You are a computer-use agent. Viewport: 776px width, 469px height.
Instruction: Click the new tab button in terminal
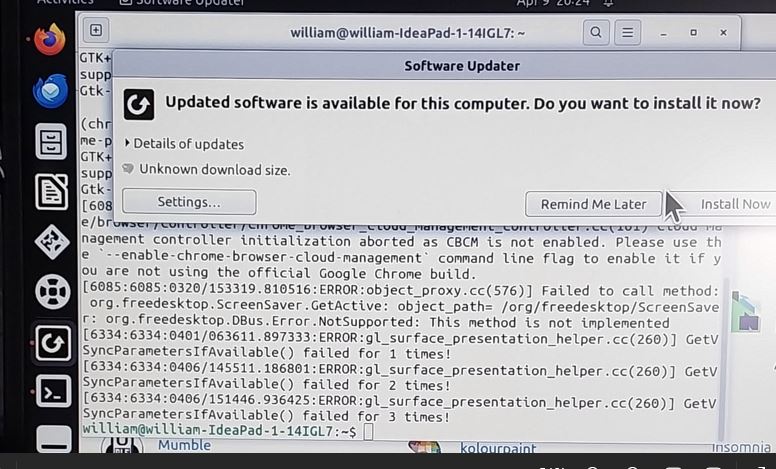tap(96, 31)
